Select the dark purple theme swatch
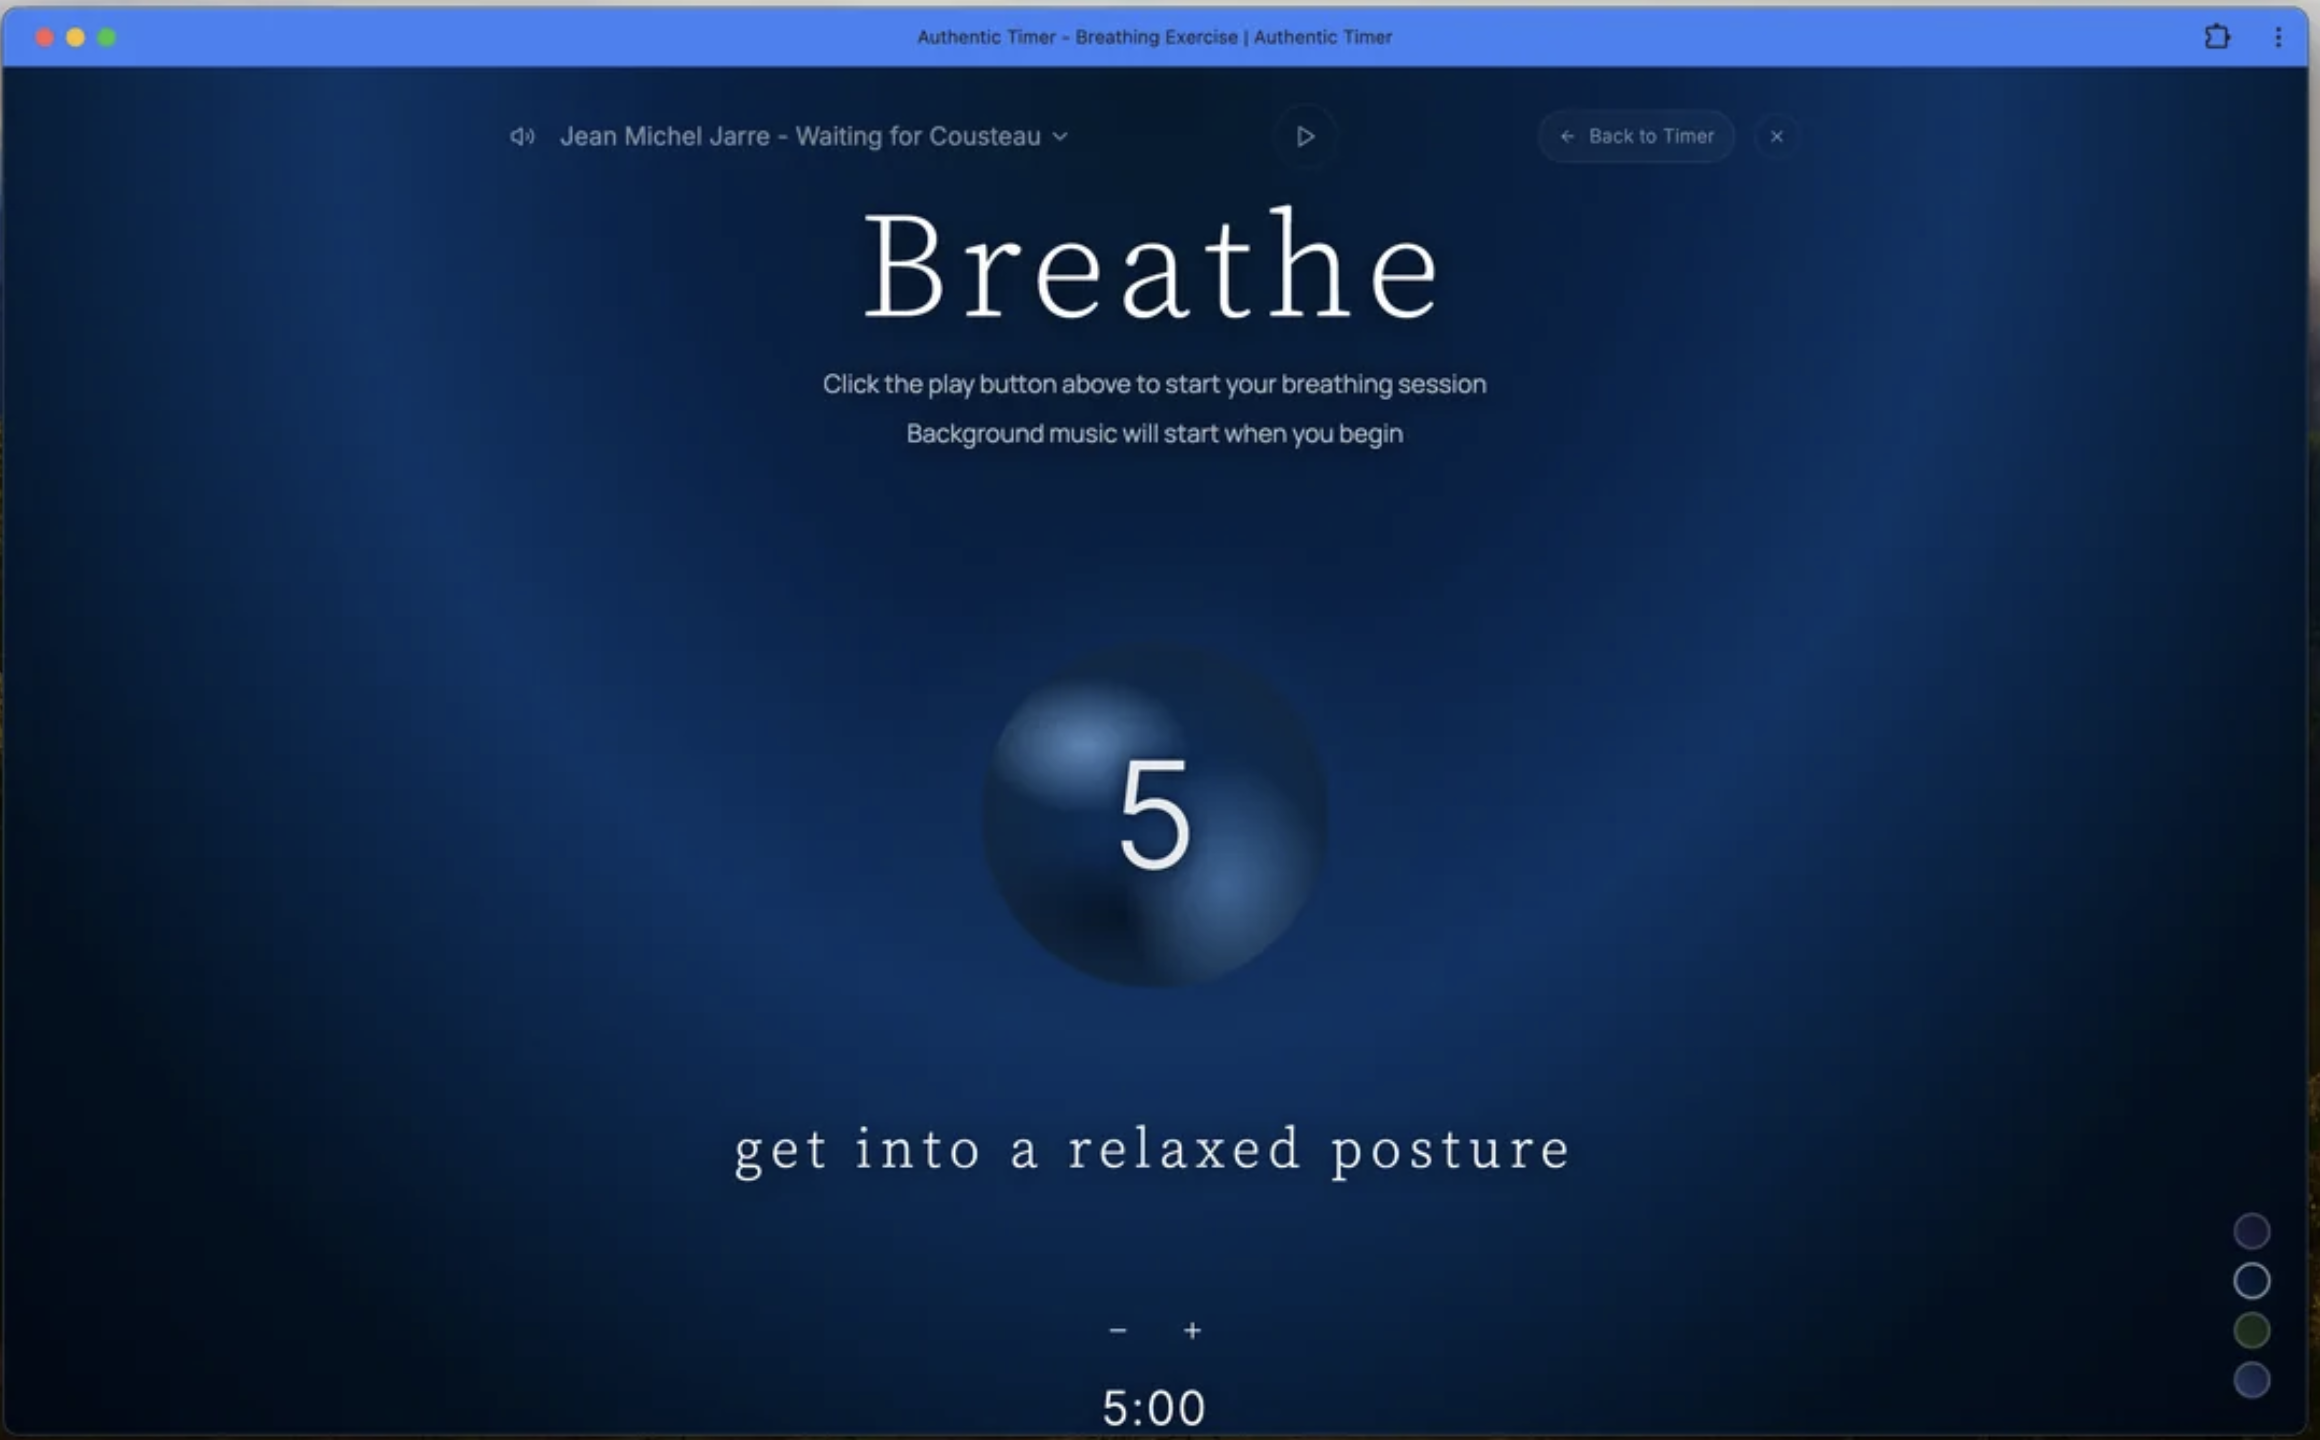Viewport: 2320px width, 1440px height. tap(2251, 1231)
